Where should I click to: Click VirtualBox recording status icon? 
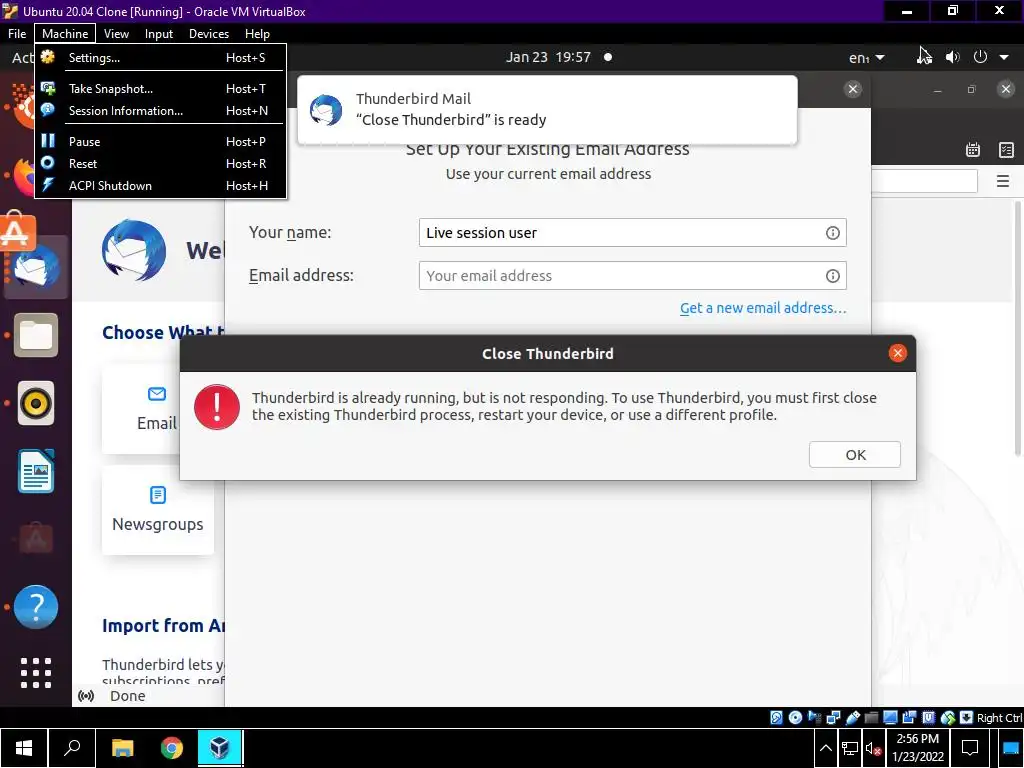pos(909,718)
